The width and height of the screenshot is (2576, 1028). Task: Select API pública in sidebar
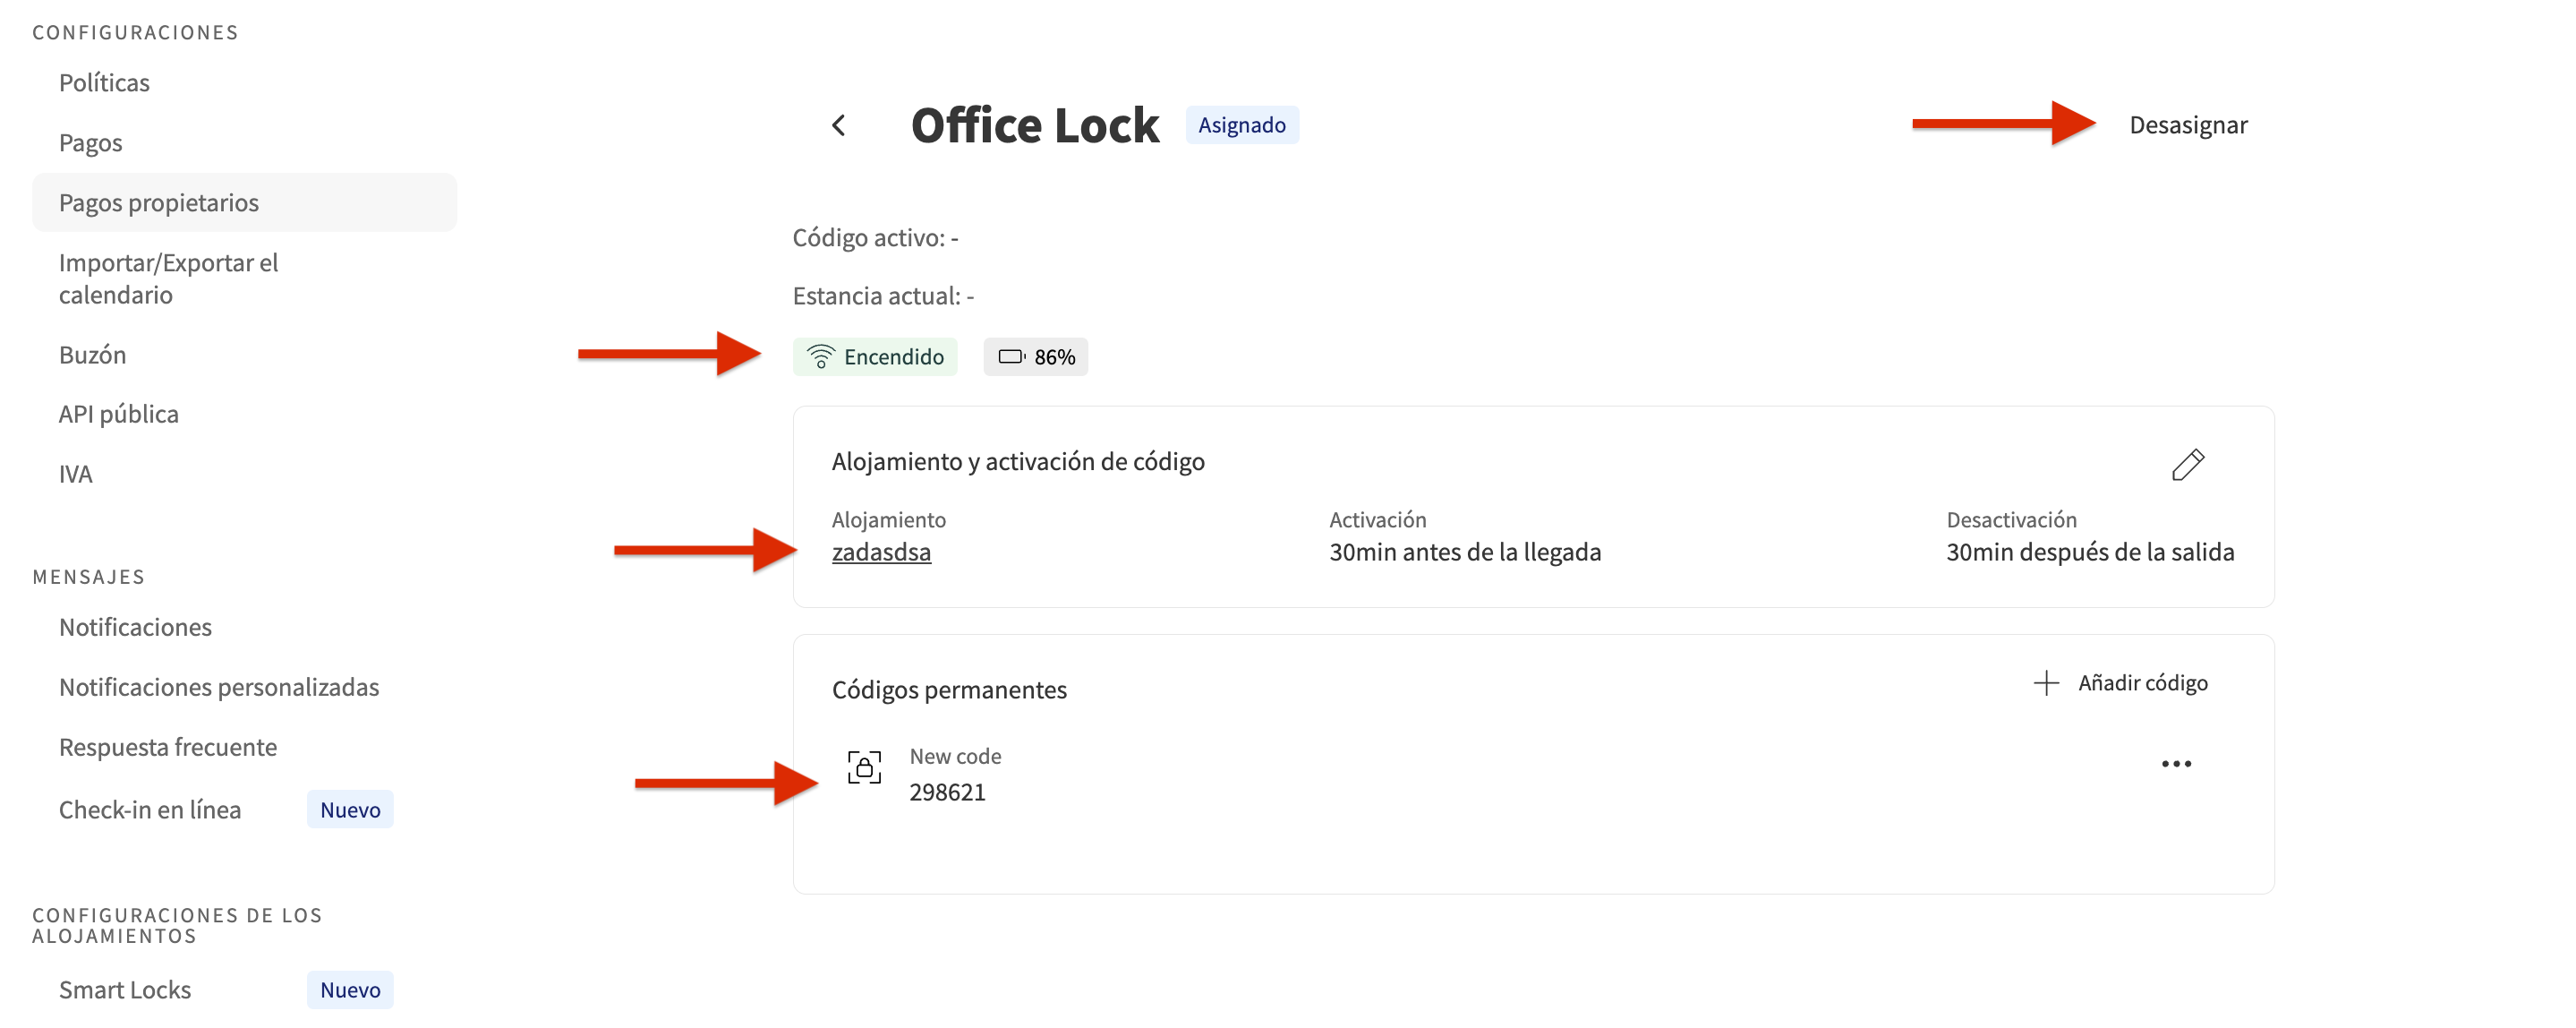[x=119, y=414]
